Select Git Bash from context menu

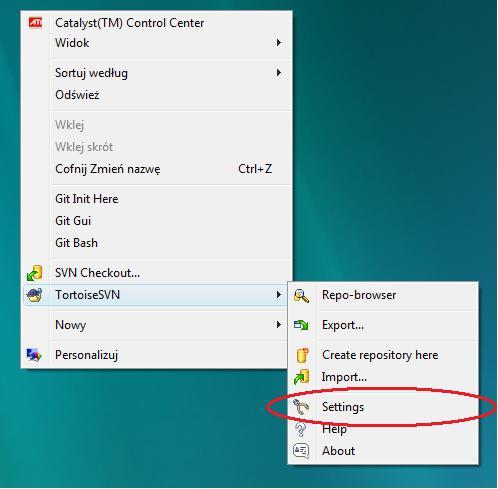click(76, 243)
